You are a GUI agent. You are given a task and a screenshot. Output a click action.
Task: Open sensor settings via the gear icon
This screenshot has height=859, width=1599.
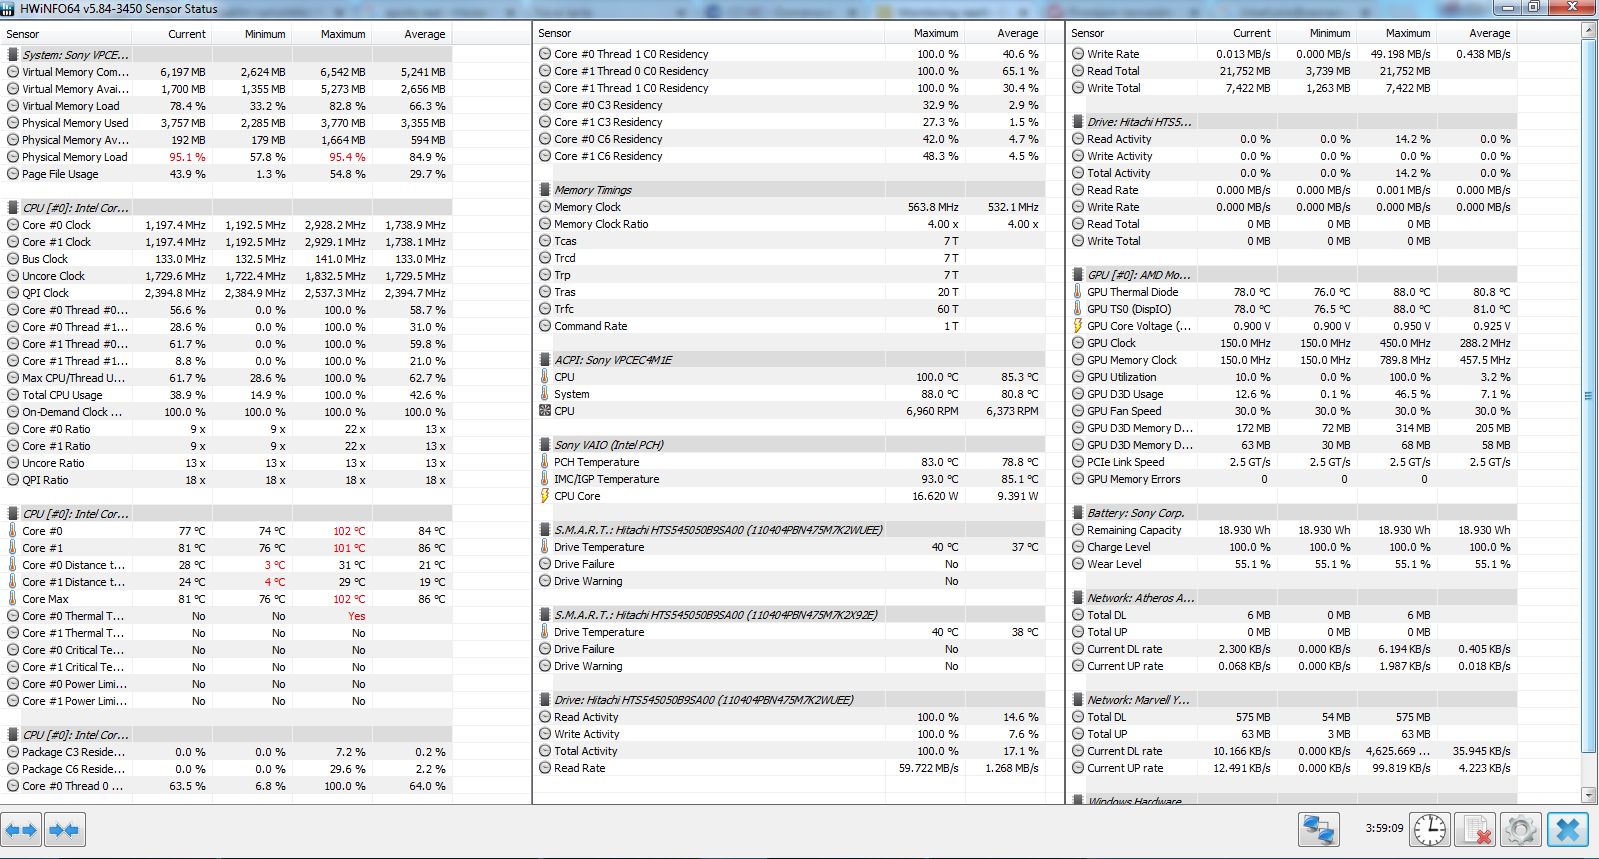pyautogui.click(x=1520, y=830)
